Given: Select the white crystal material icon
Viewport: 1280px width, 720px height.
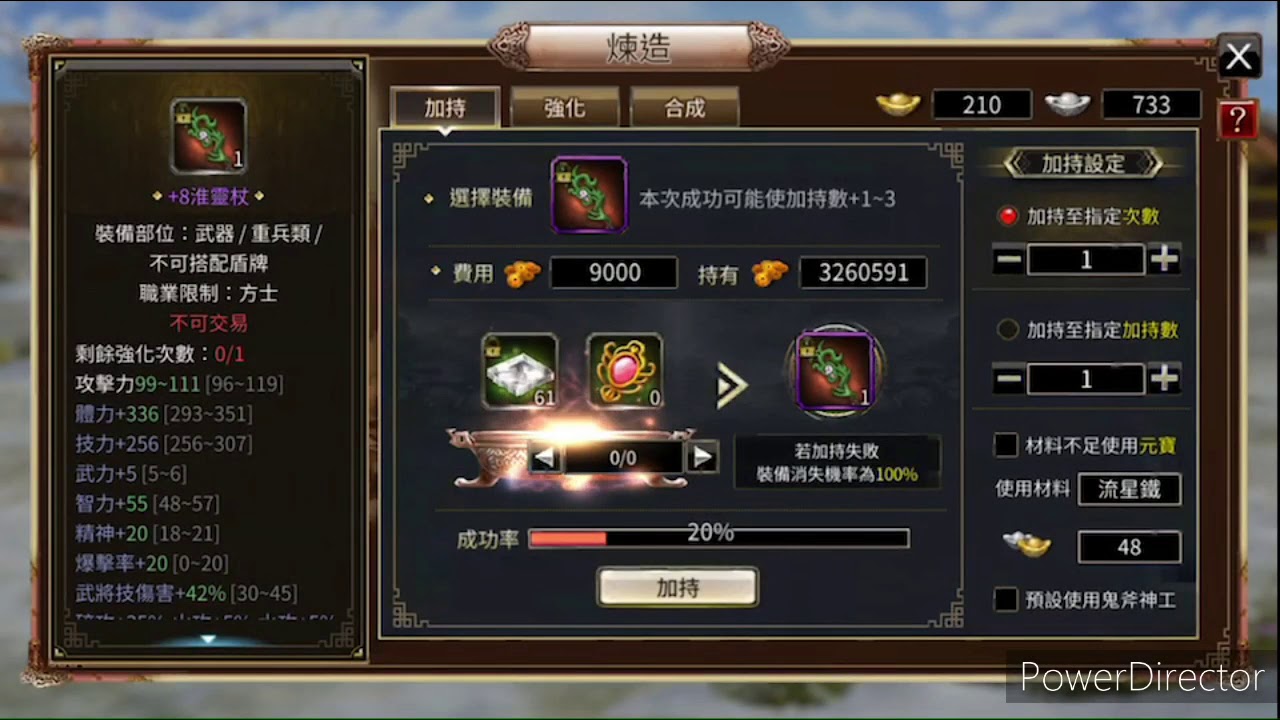Looking at the screenshot, I should [519, 372].
